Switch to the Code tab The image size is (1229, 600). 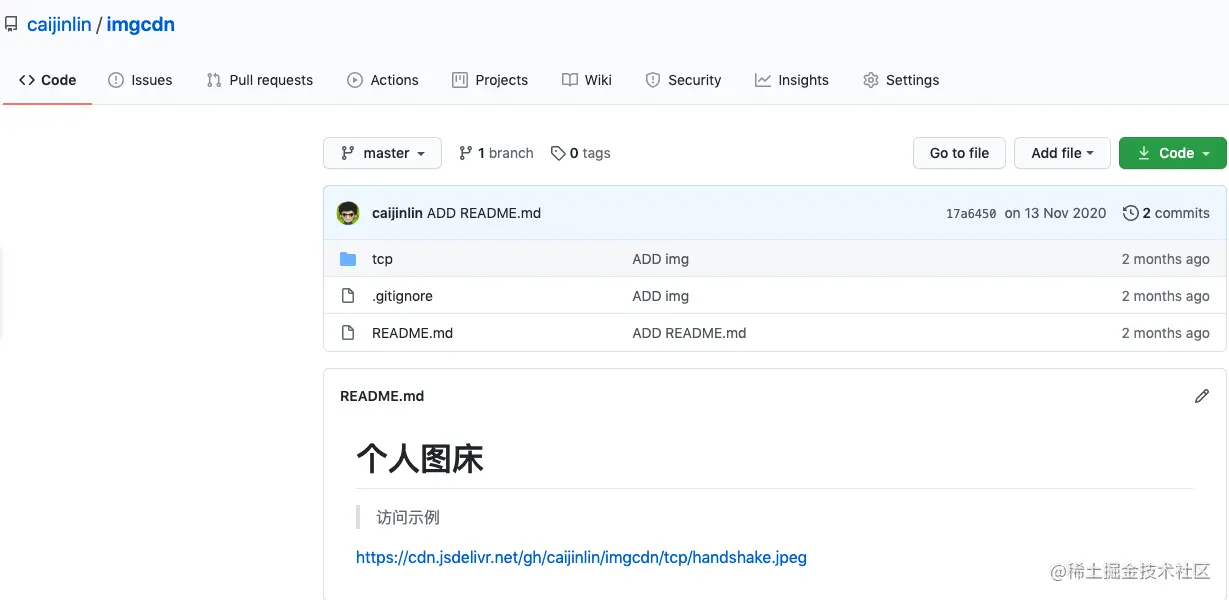tap(47, 80)
